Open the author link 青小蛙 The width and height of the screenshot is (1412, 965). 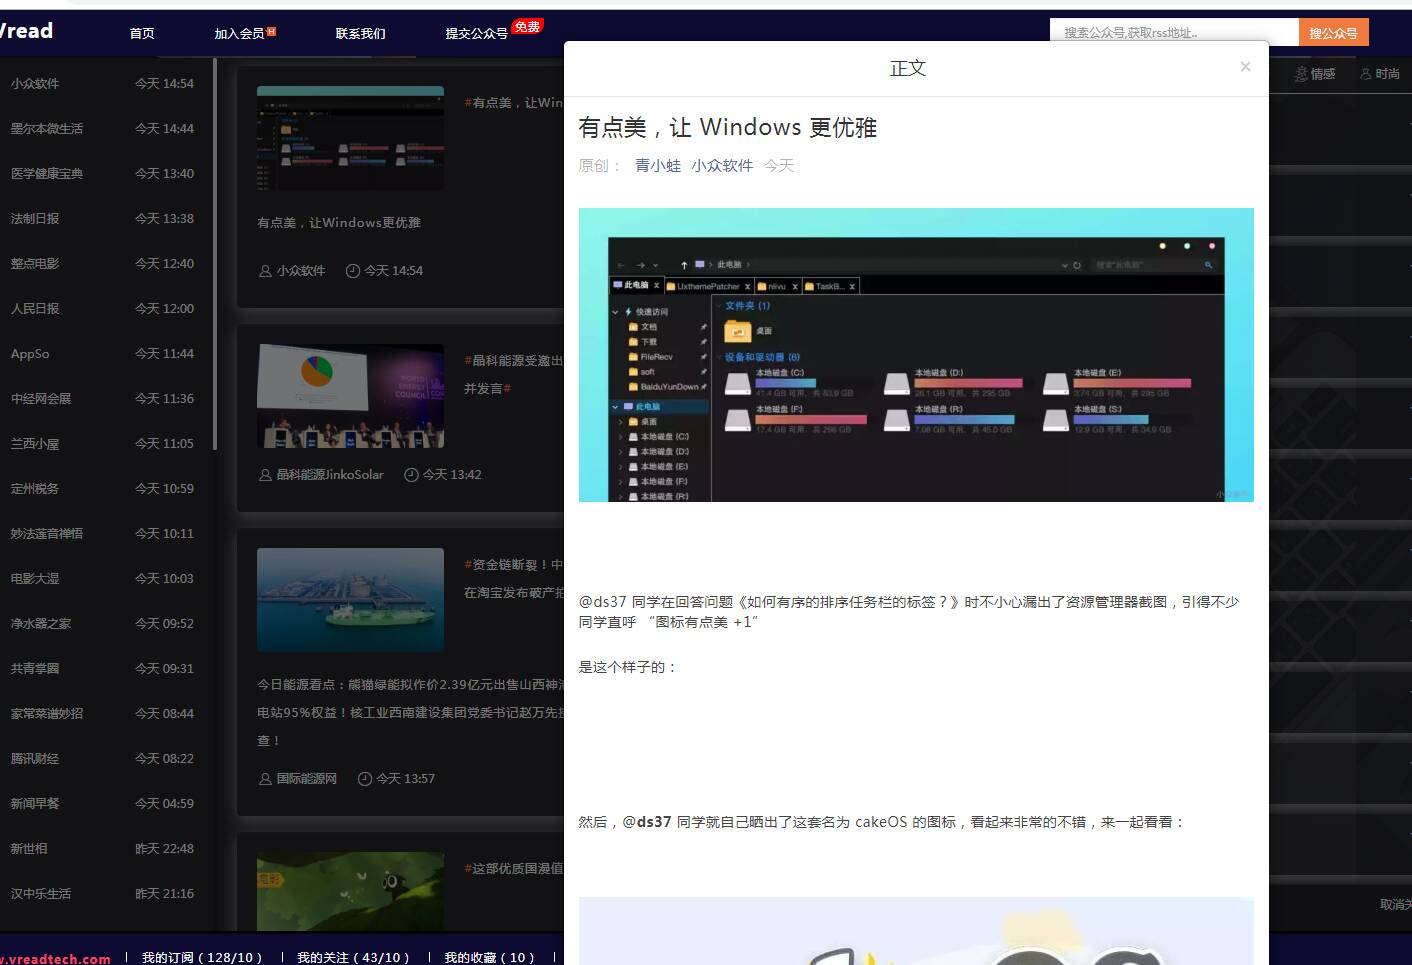[657, 166]
